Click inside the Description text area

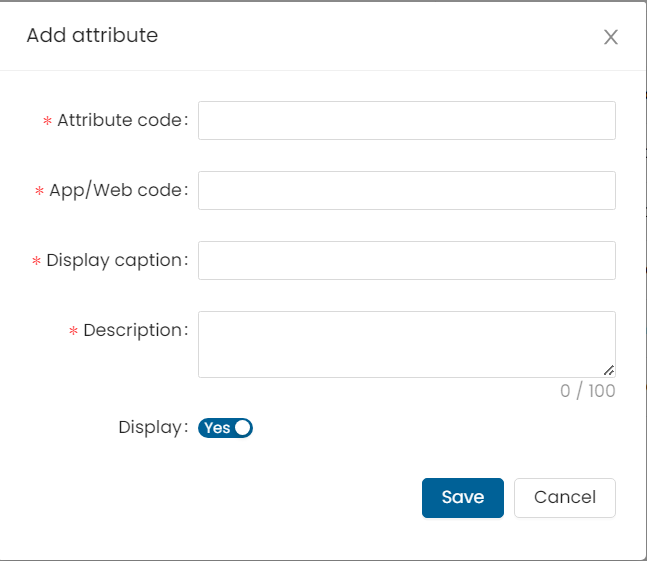click(x=407, y=344)
